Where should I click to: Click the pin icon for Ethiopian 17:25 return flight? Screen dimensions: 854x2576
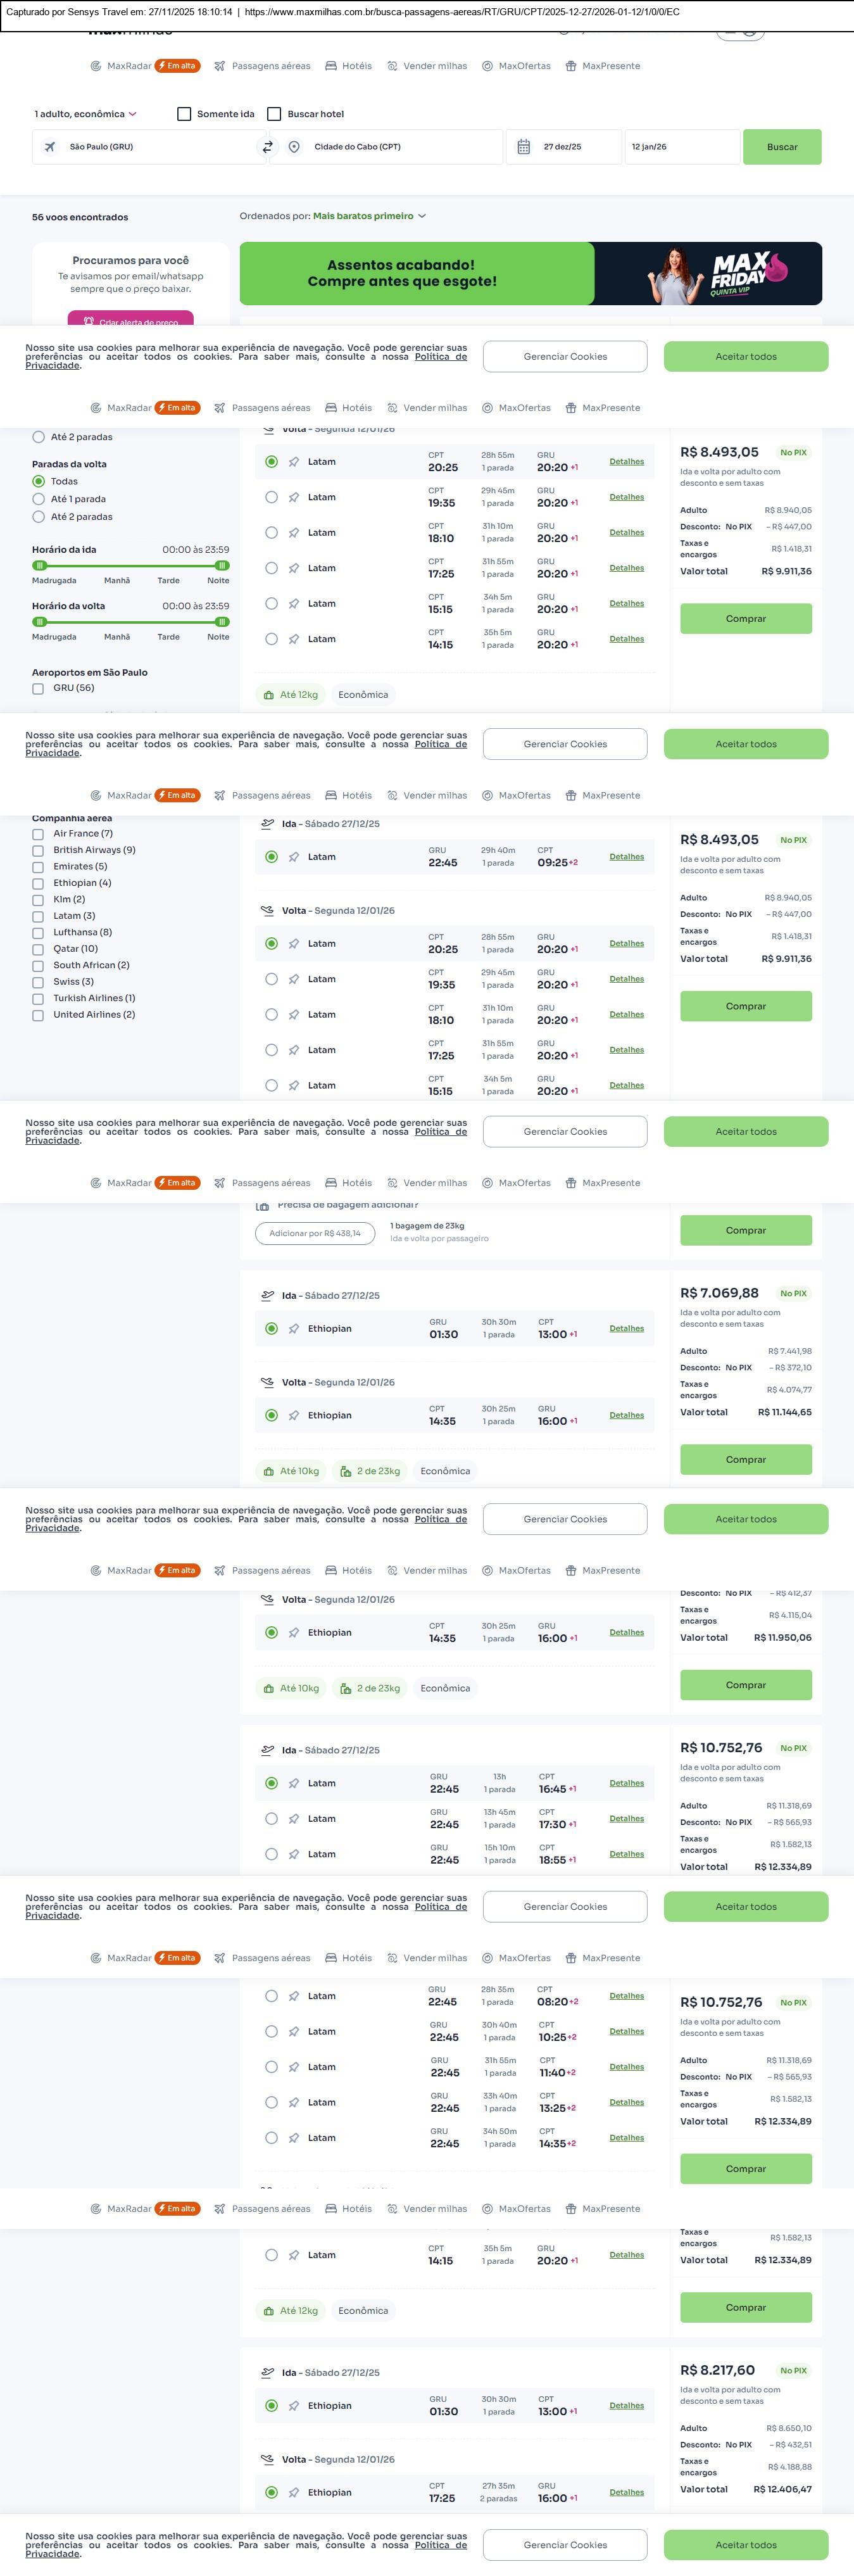click(x=294, y=2493)
